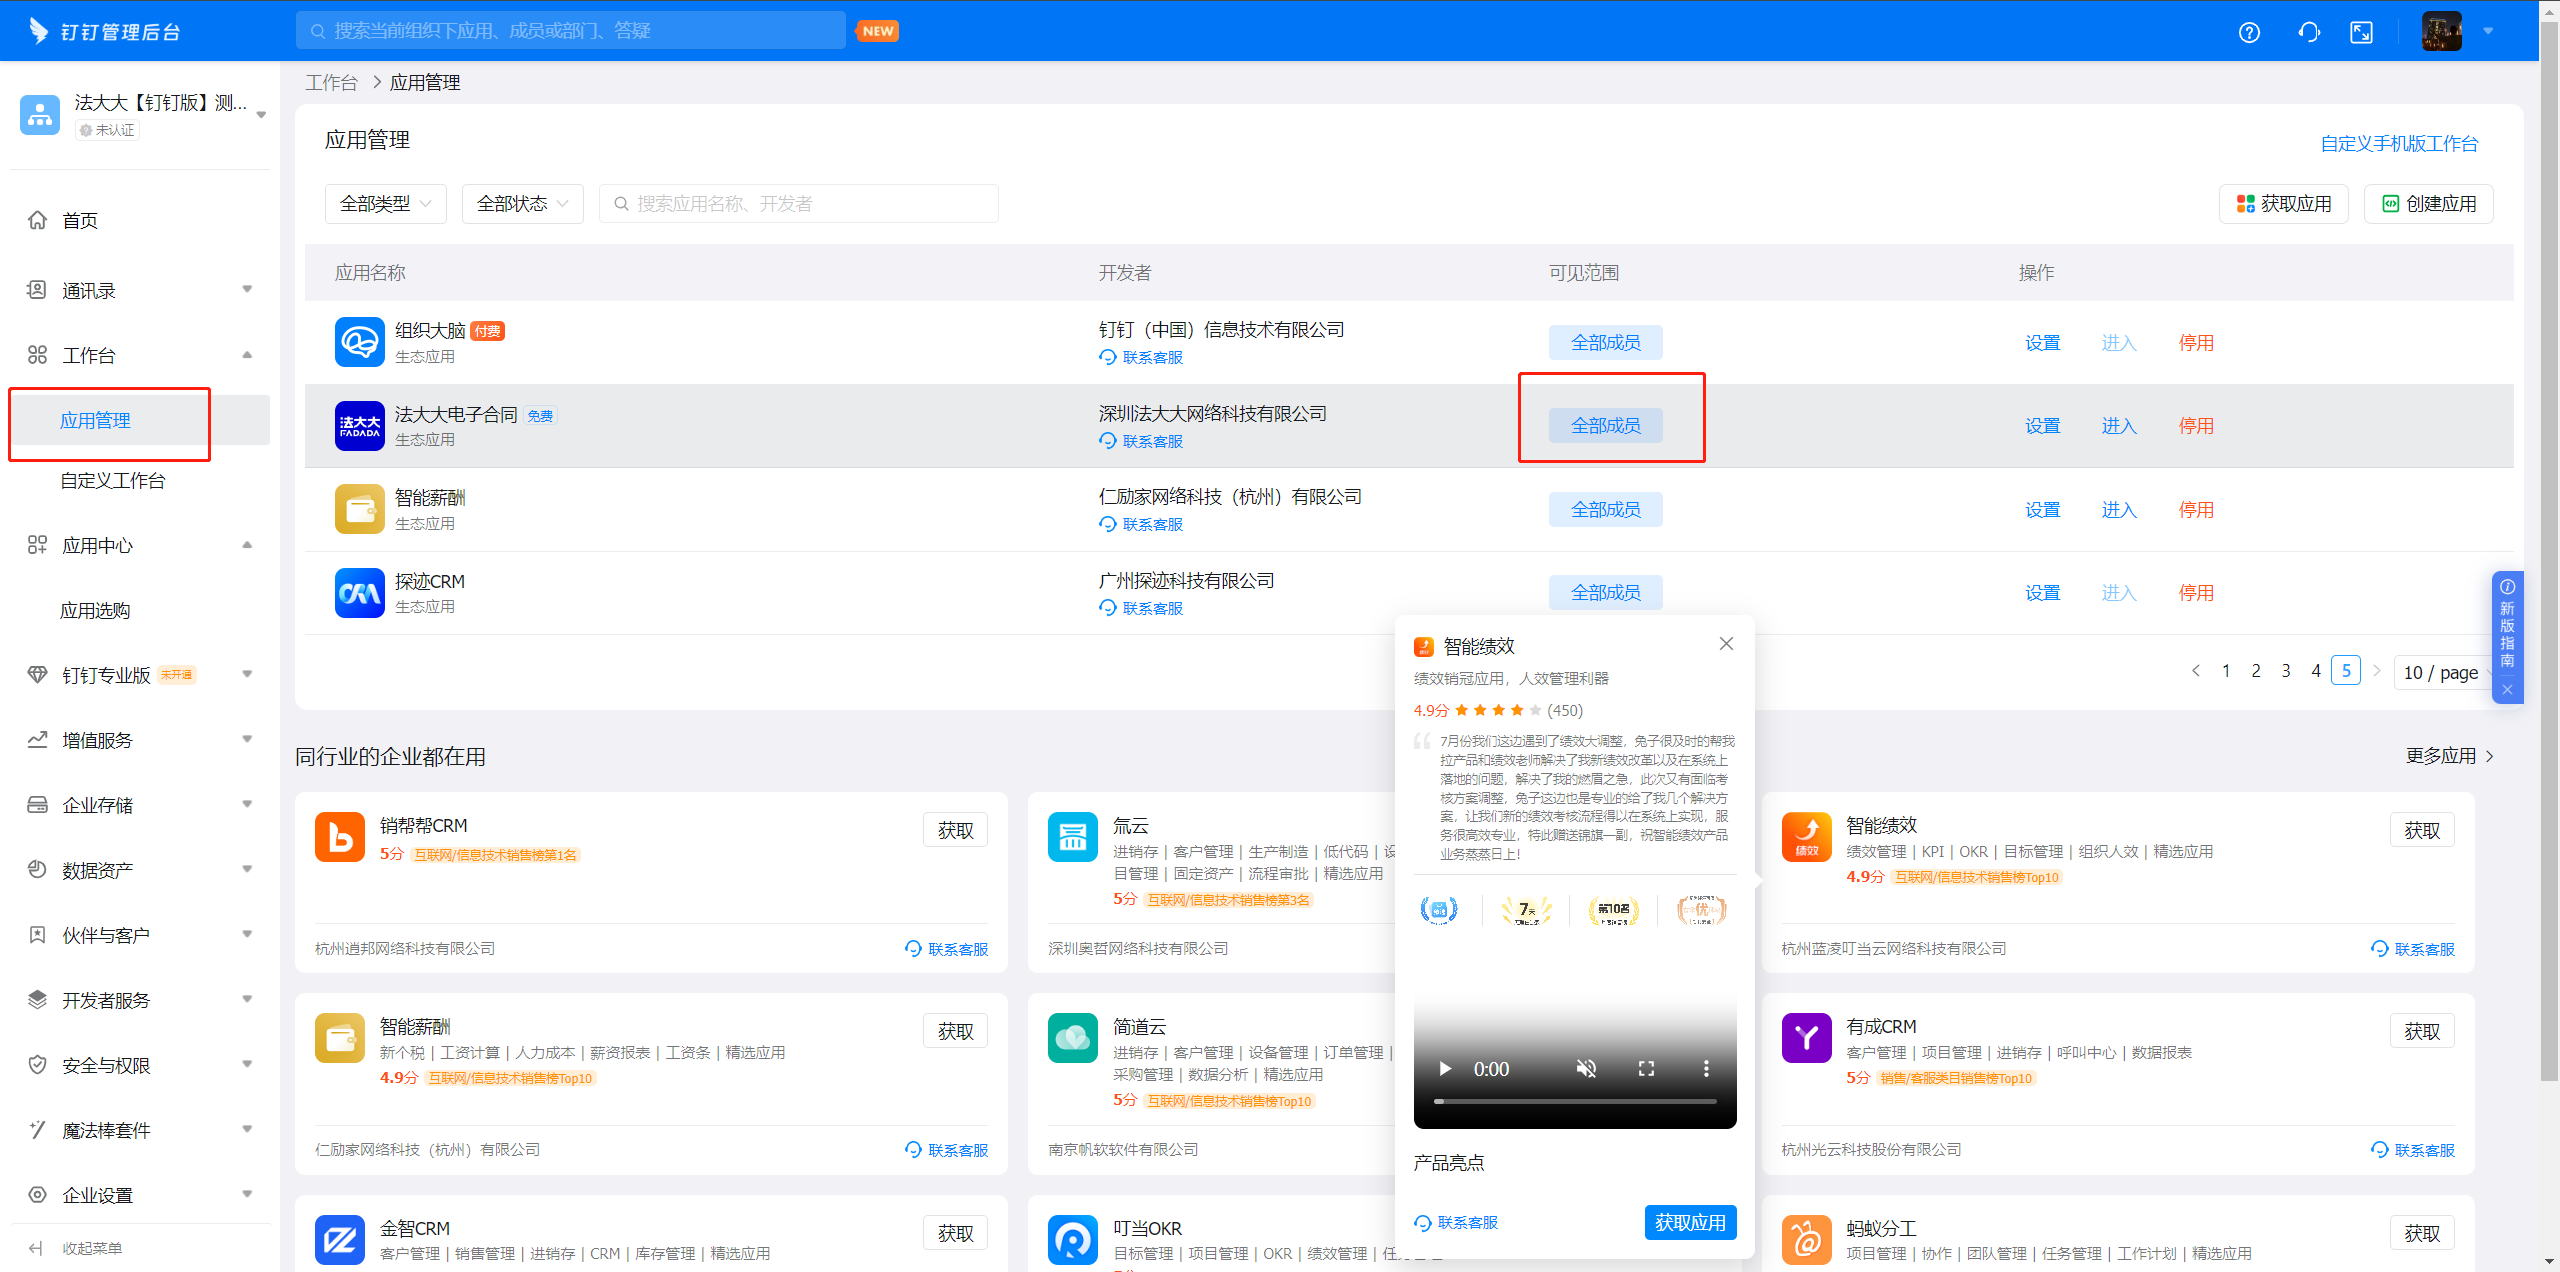Screen dimensions: 2560x1272
Task: Expand the organization switcher dropdown
Action: pyautogui.click(x=261, y=115)
